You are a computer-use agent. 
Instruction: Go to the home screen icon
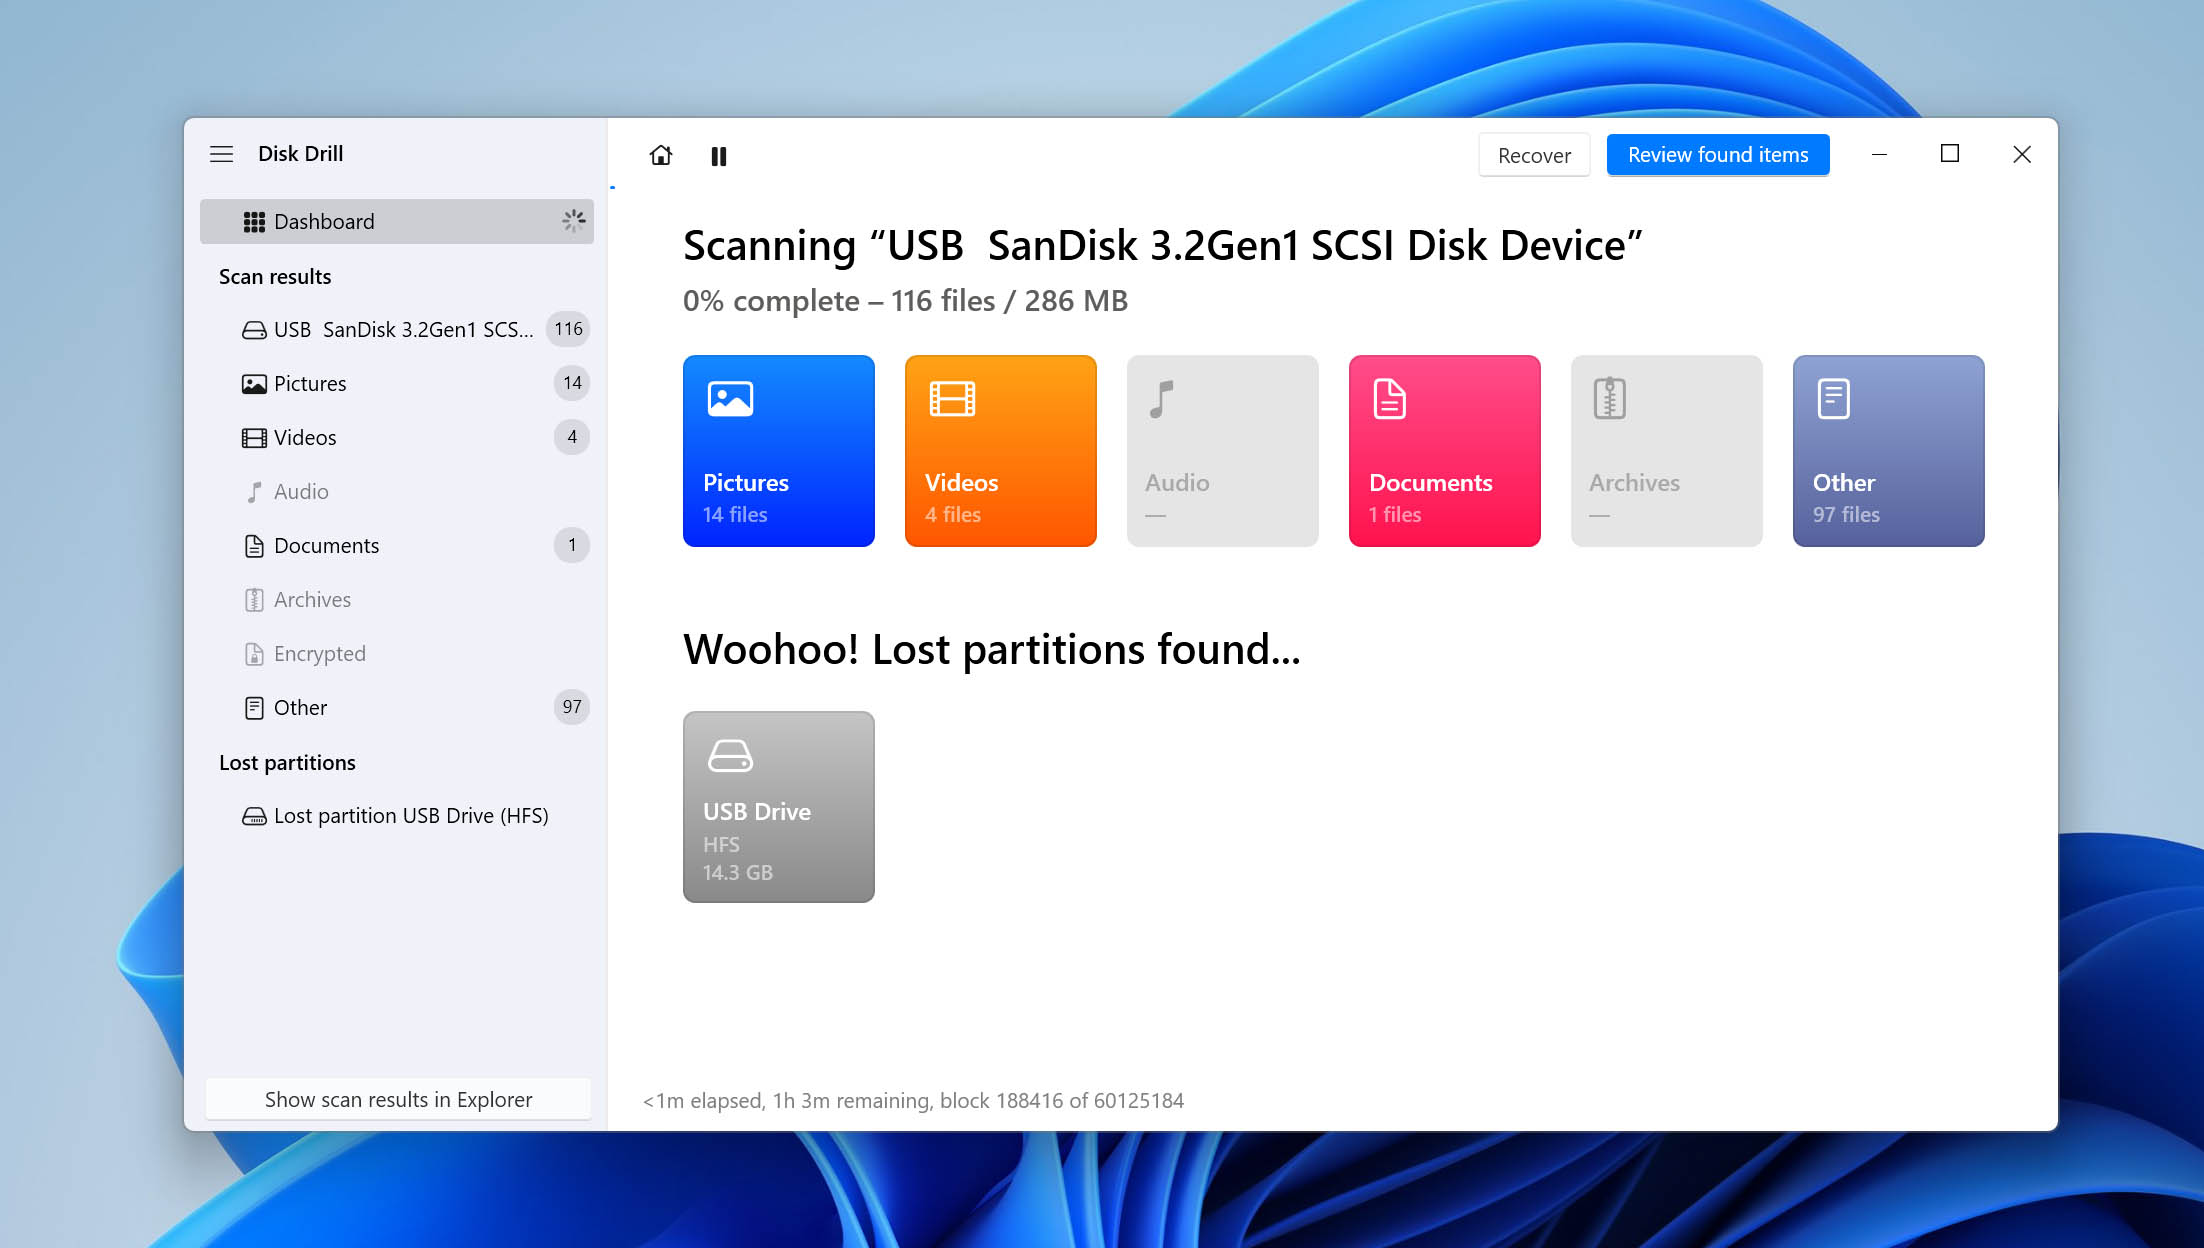[661, 155]
